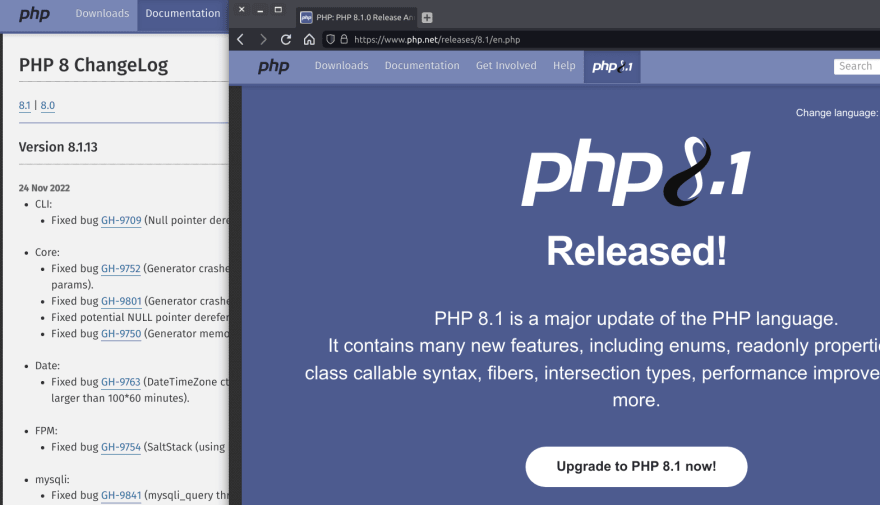Screen dimensions: 880x505
Task: Click the php 8.1 badge in navbar
Action: pyautogui.click(x=612, y=66)
